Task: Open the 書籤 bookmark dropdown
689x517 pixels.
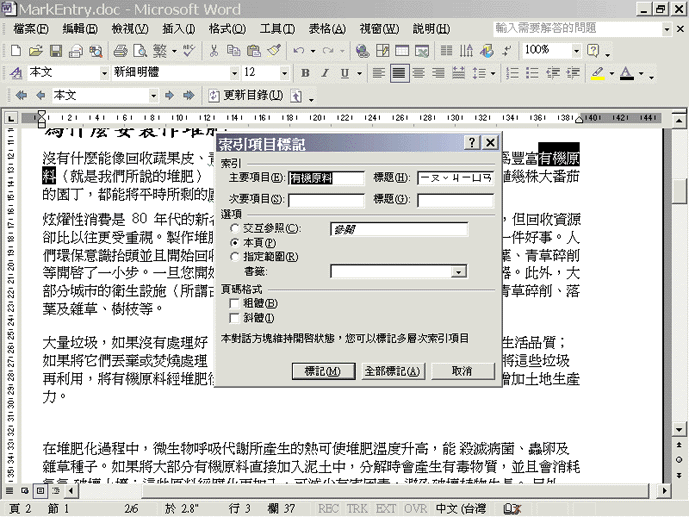Action: click(x=458, y=272)
